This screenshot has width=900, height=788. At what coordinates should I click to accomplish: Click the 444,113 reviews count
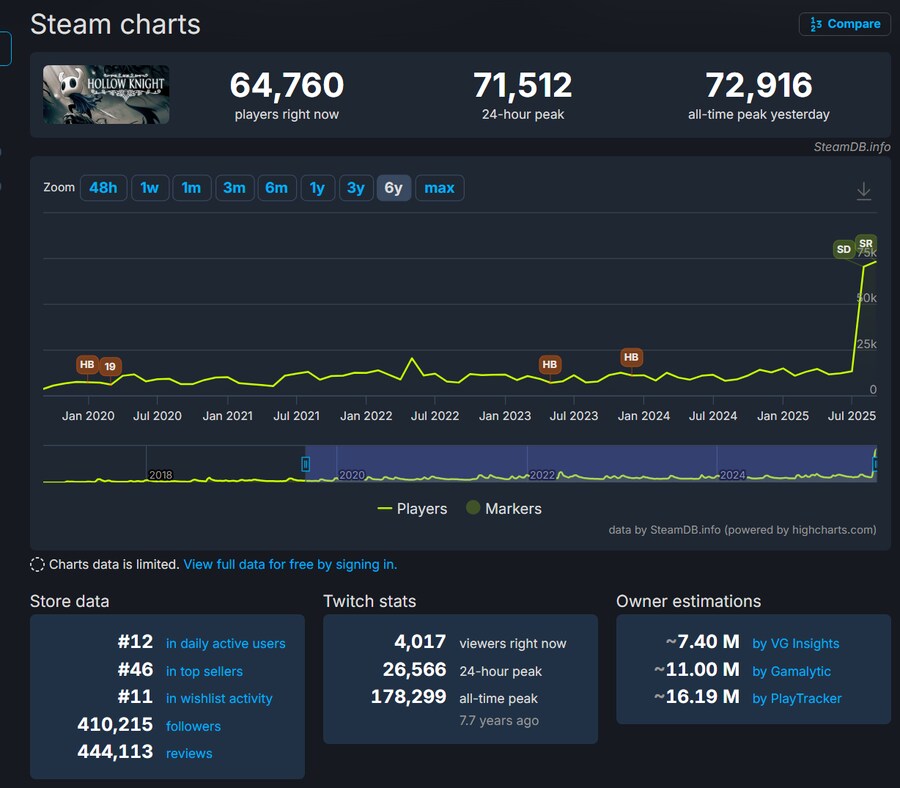115,751
